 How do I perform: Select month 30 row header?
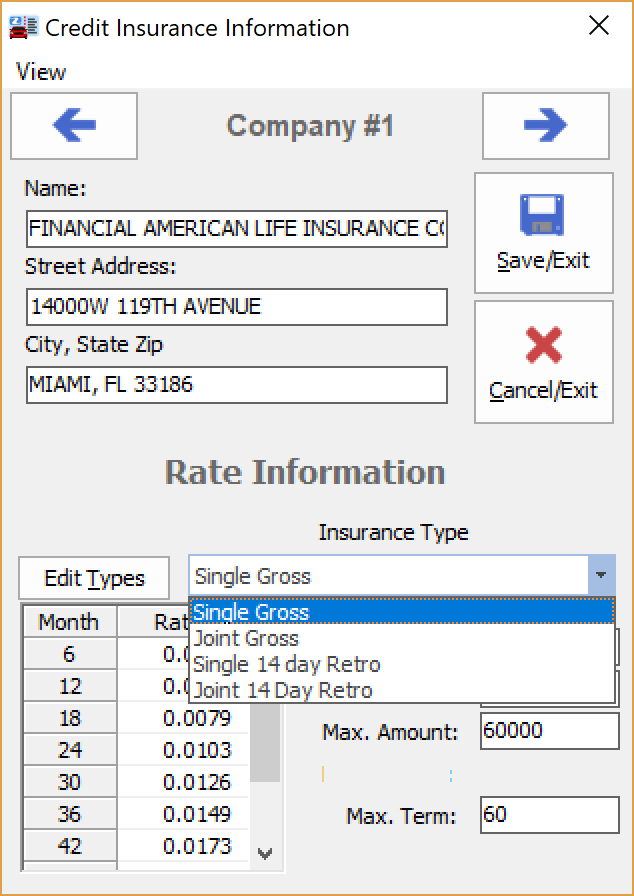[69, 782]
